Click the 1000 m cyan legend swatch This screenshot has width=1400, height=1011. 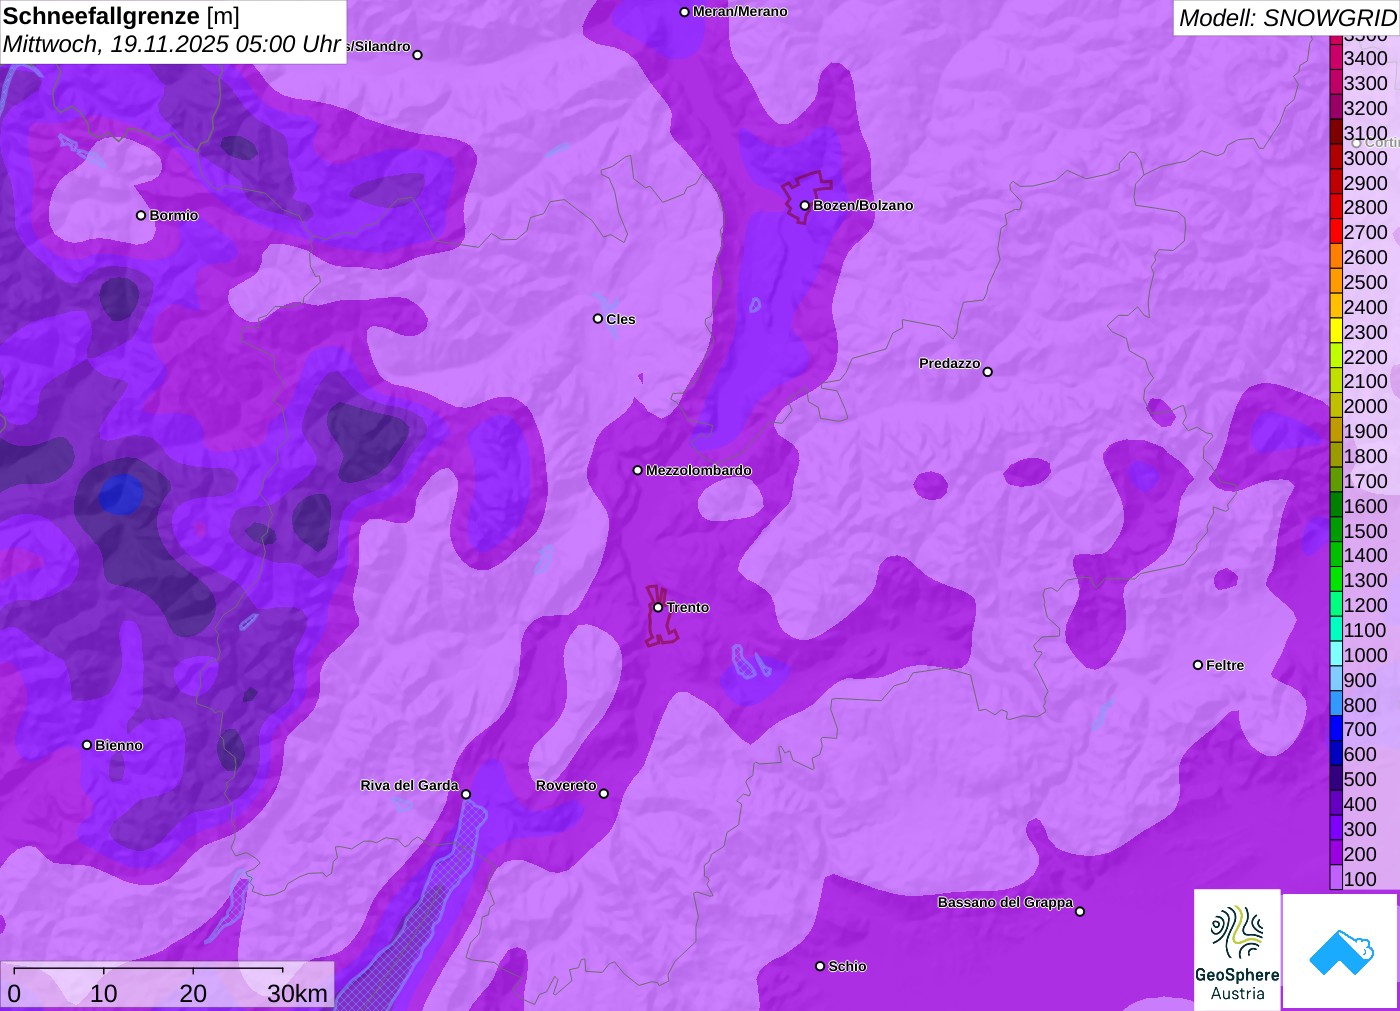(x=1336, y=655)
